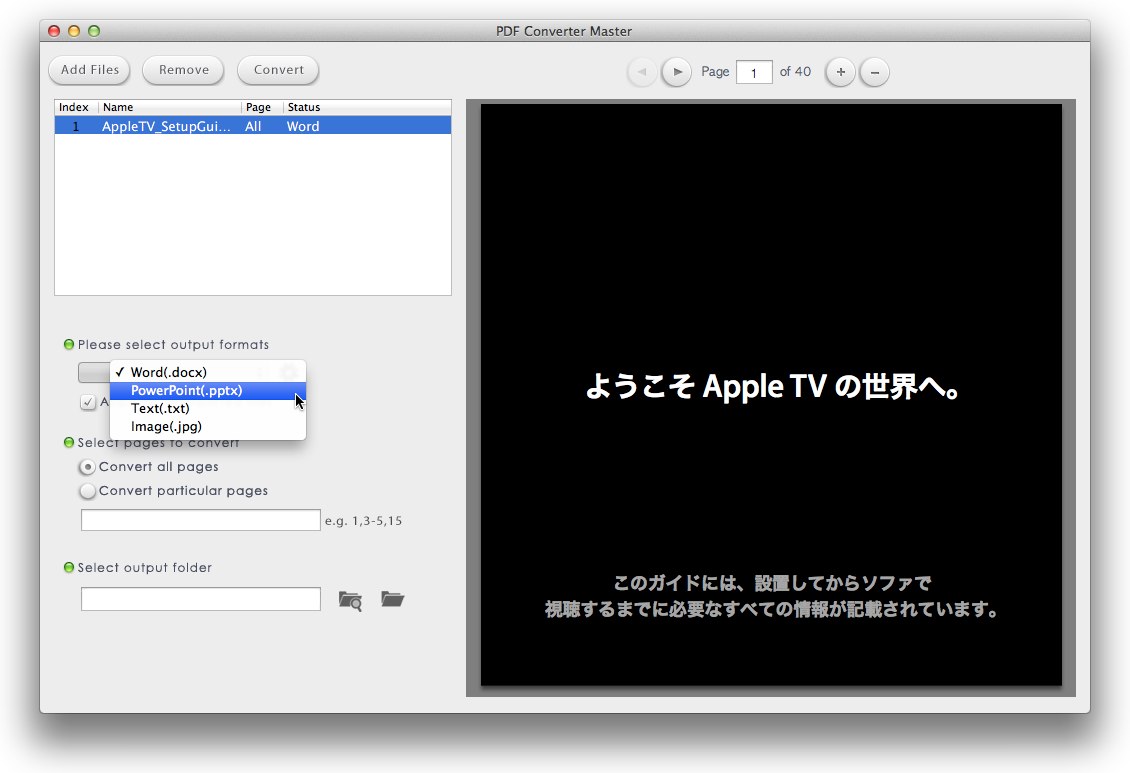1130x773 pixels.
Task: Click the Name column header
Action: tap(169, 107)
